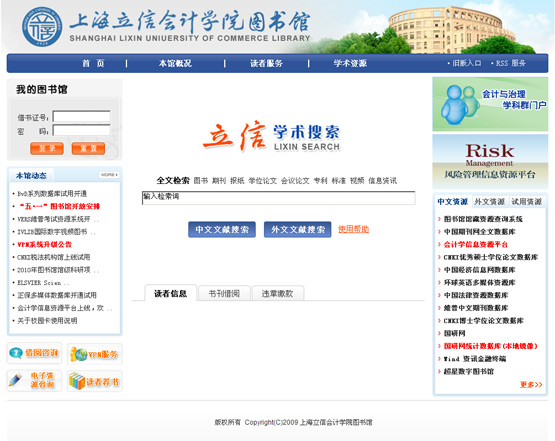Viewport: 555px width, 441px height.
Task: Select 标准 search category
Action: click(339, 181)
